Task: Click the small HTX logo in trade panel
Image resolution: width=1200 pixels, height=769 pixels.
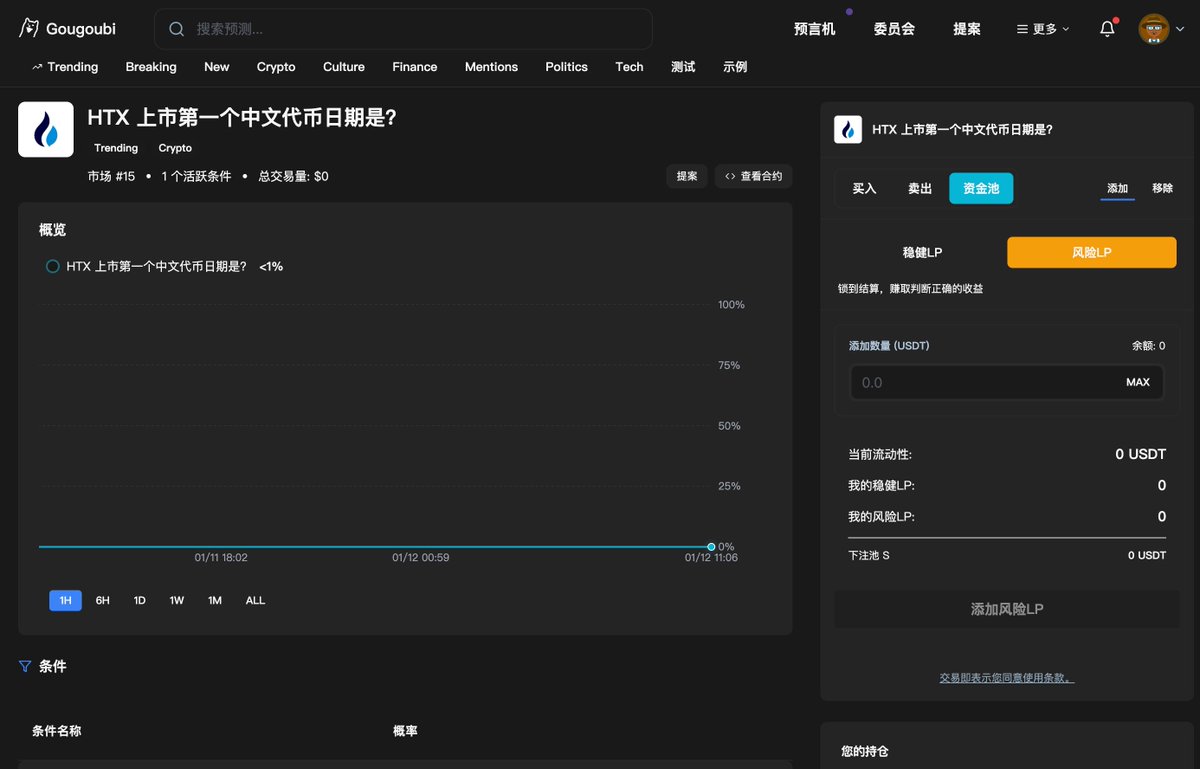Action: (848, 130)
